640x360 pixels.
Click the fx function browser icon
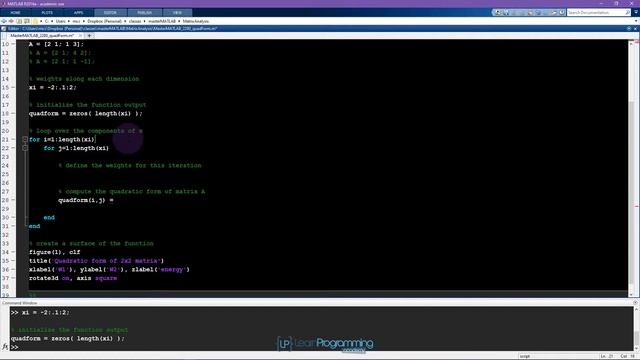click(5, 347)
